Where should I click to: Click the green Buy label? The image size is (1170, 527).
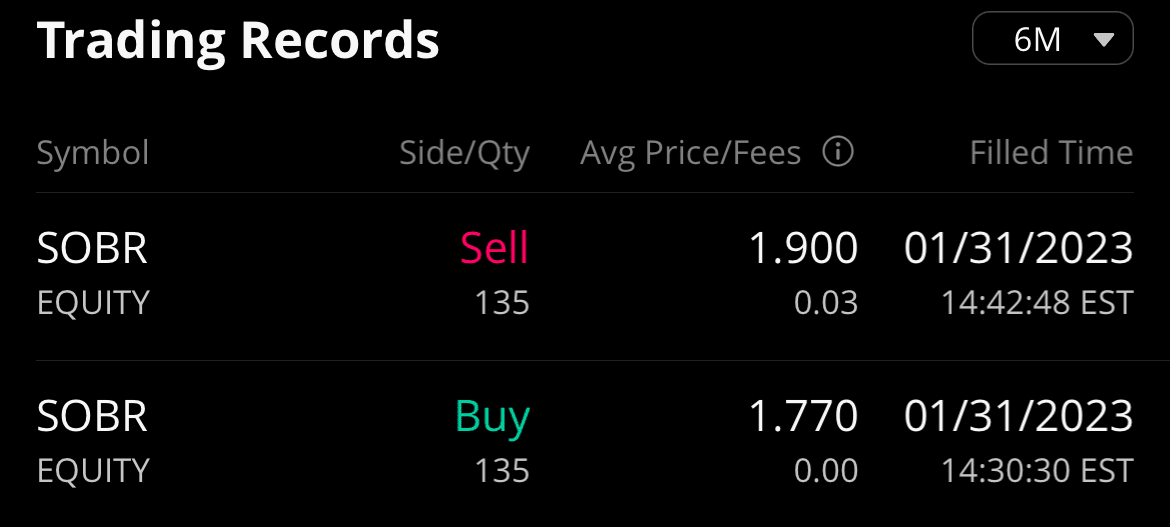(492, 416)
